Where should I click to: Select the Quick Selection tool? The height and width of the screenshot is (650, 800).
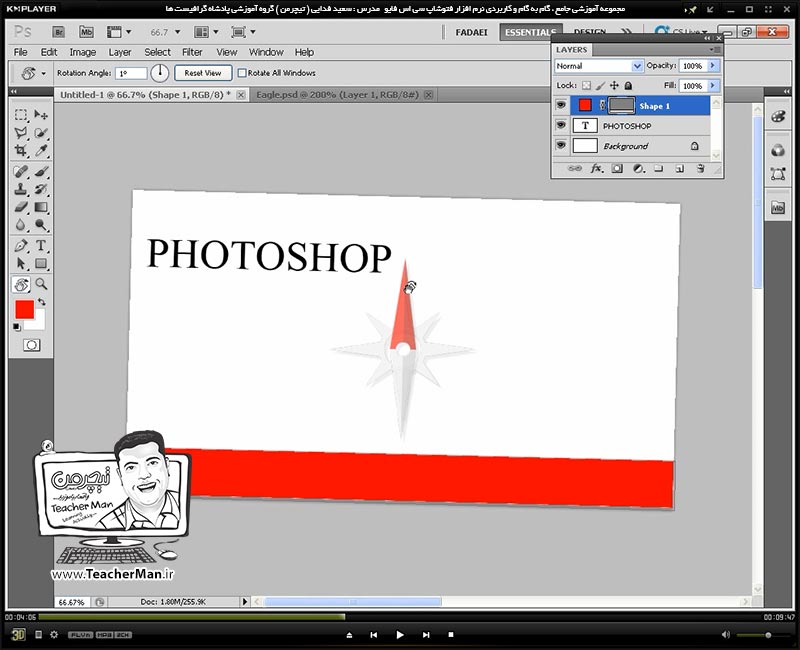point(41,133)
